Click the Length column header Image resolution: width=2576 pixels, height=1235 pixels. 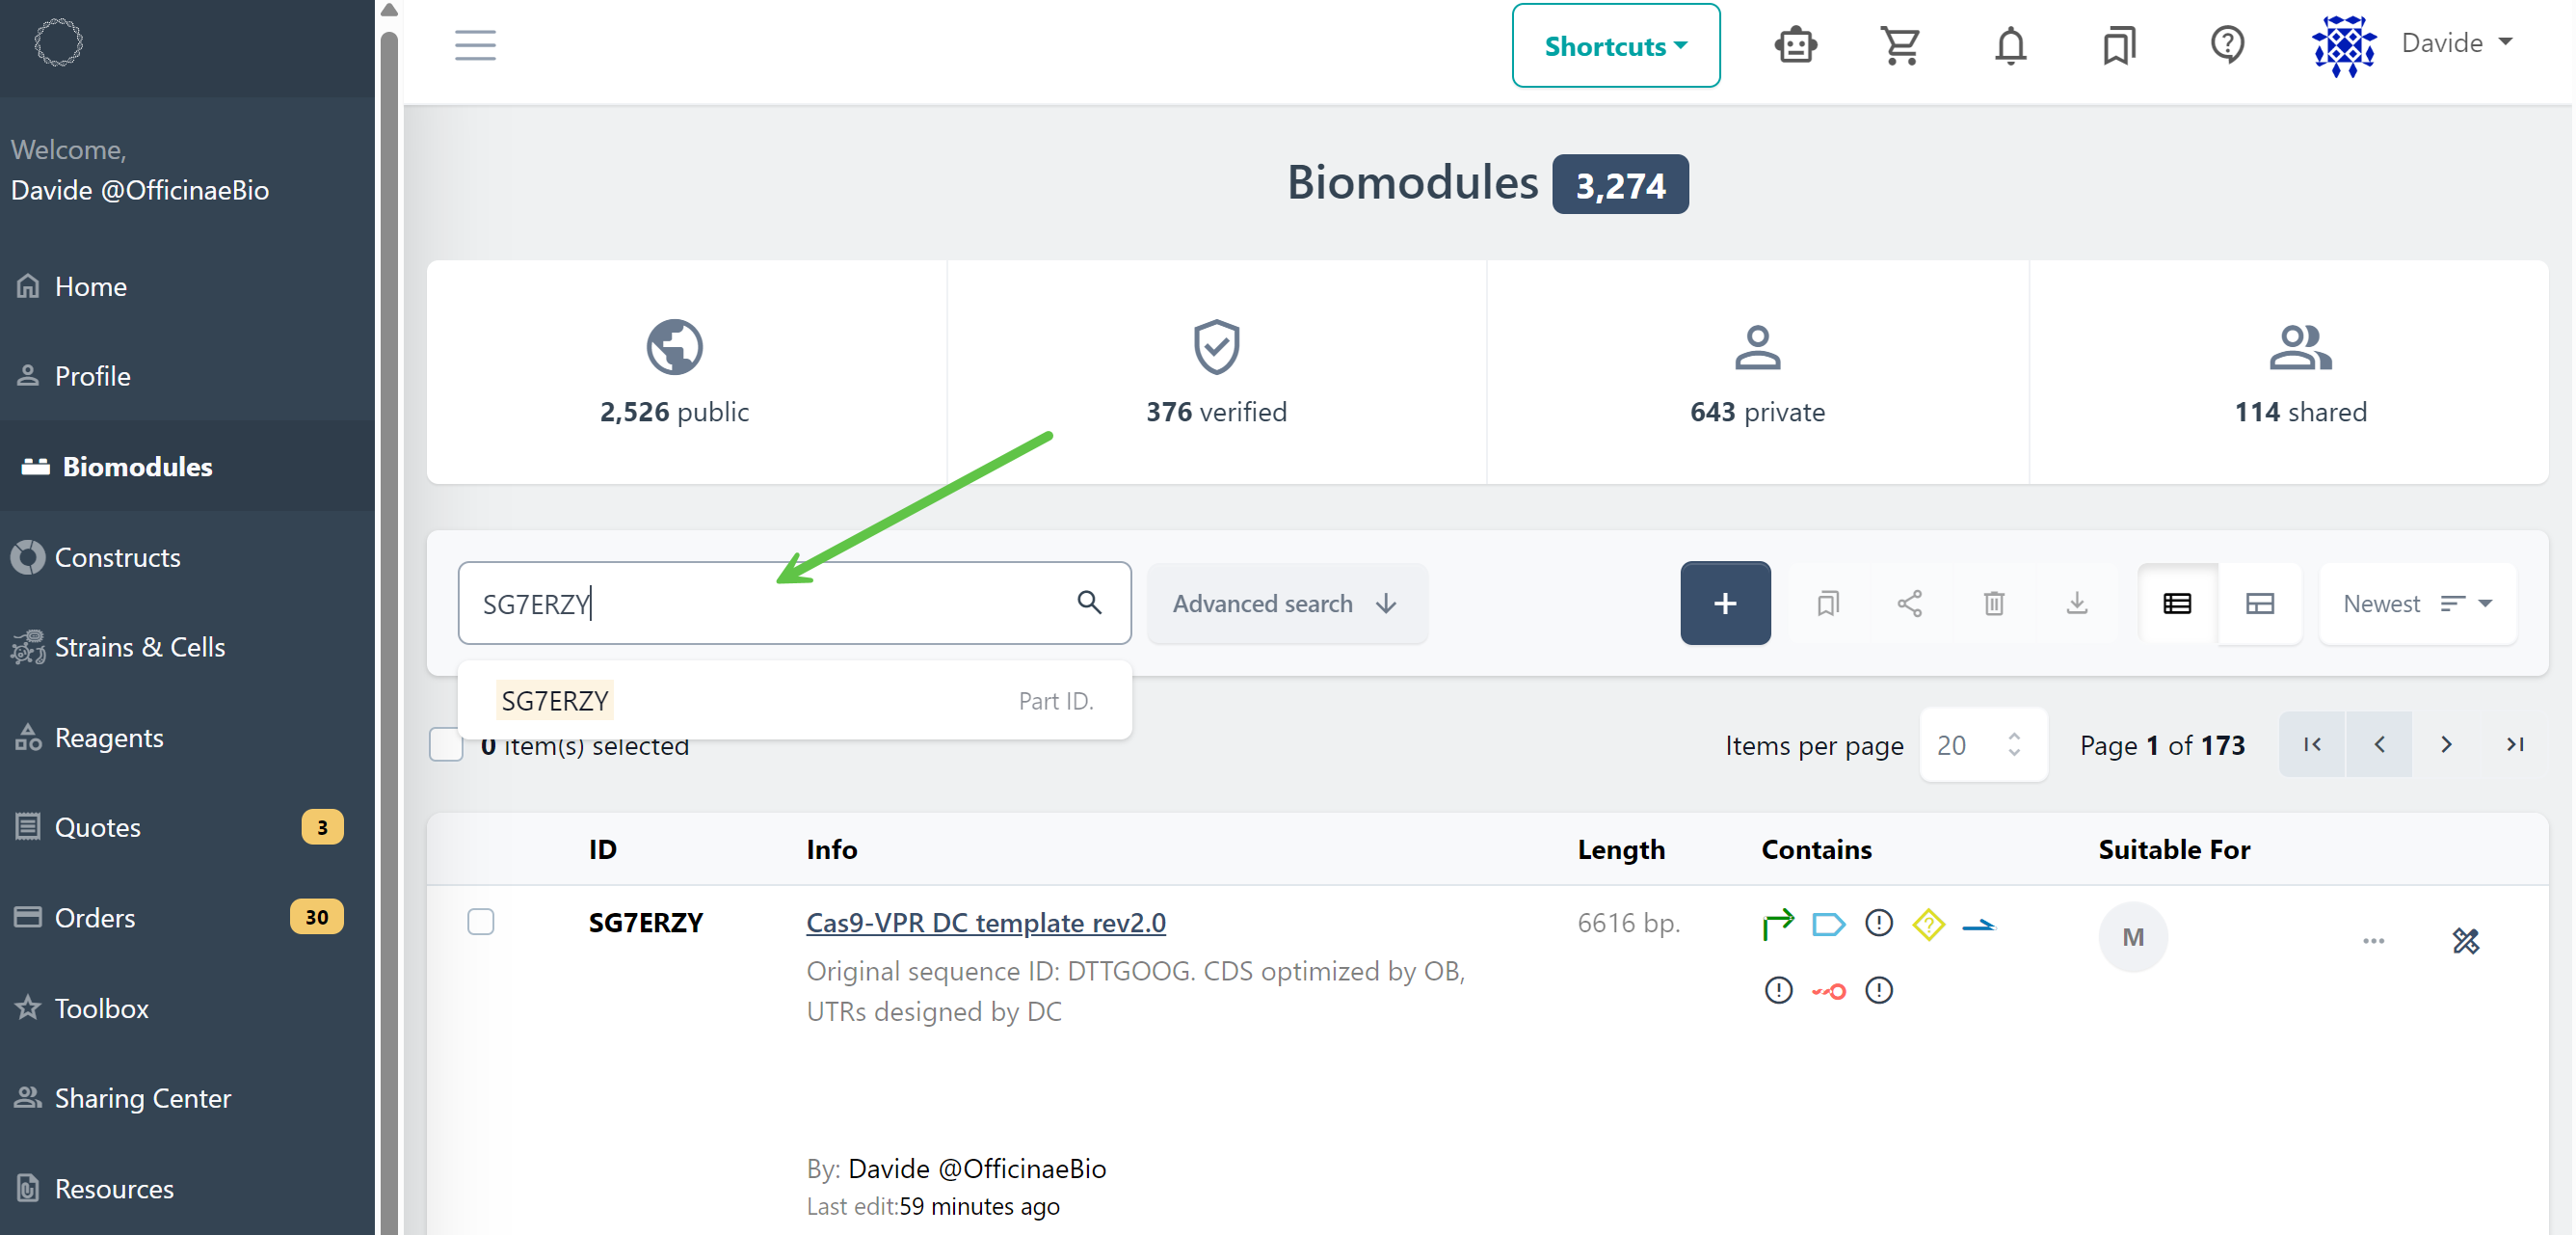point(1621,849)
